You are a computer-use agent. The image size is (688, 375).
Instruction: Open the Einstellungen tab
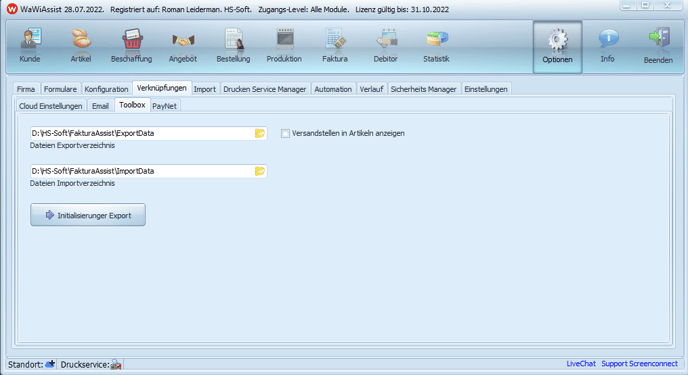[x=486, y=89]
